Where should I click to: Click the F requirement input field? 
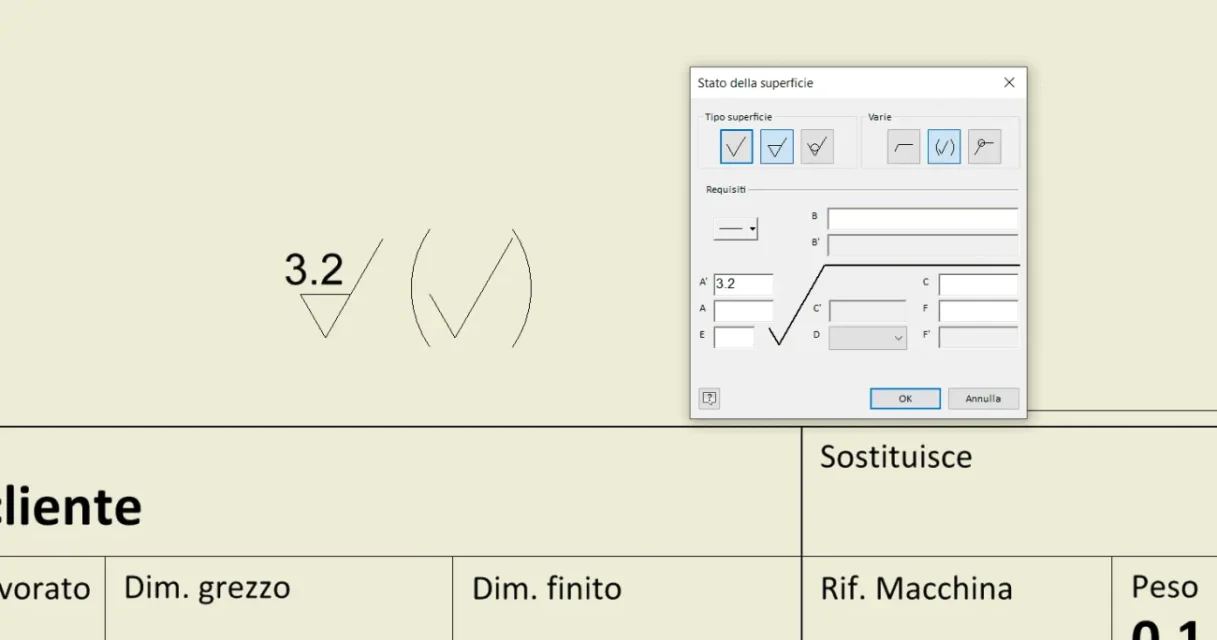tap(978, 311)
